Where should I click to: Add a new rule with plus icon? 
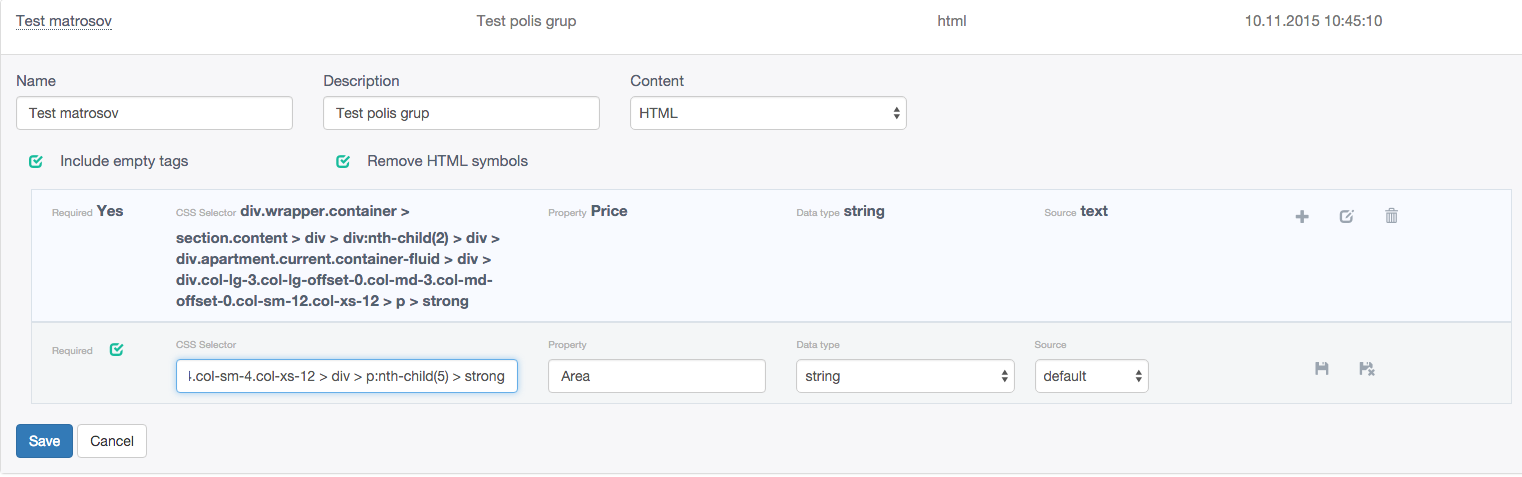tap(1302, 216)
